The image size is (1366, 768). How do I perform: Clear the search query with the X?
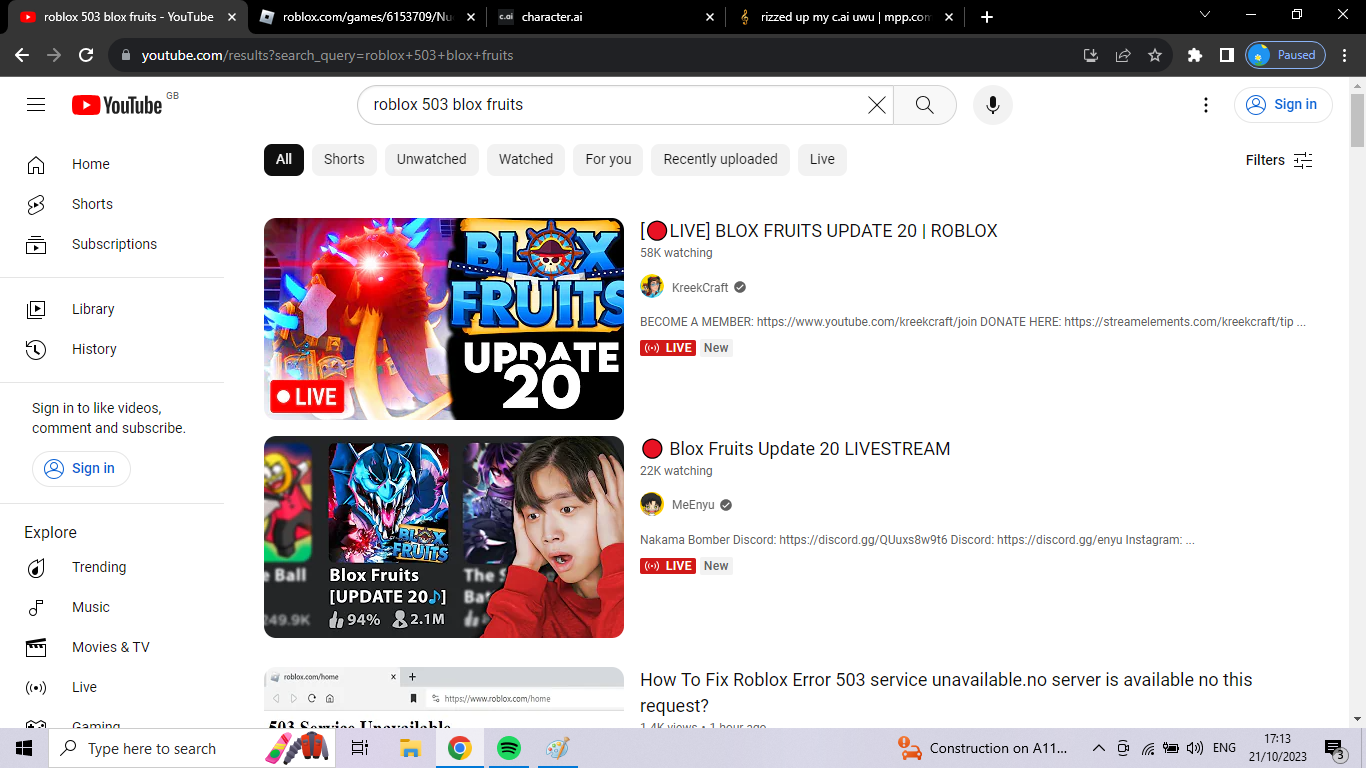[x=877, y=105]
